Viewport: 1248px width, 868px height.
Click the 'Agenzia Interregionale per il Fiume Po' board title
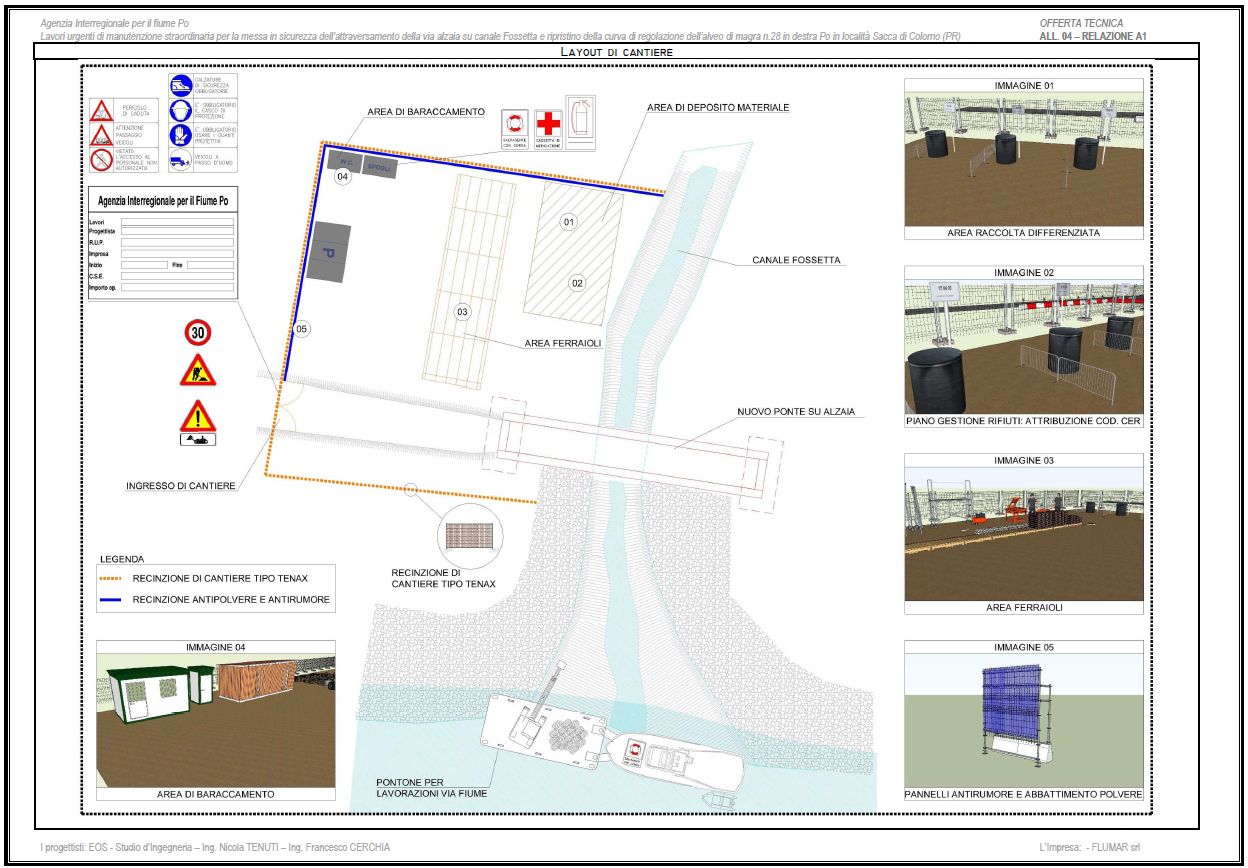coord(163,201)
